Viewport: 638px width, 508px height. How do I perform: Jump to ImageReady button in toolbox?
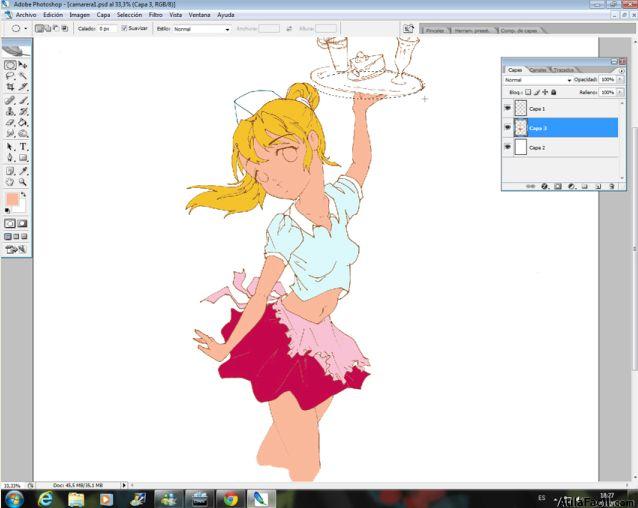tap(16, 249)
